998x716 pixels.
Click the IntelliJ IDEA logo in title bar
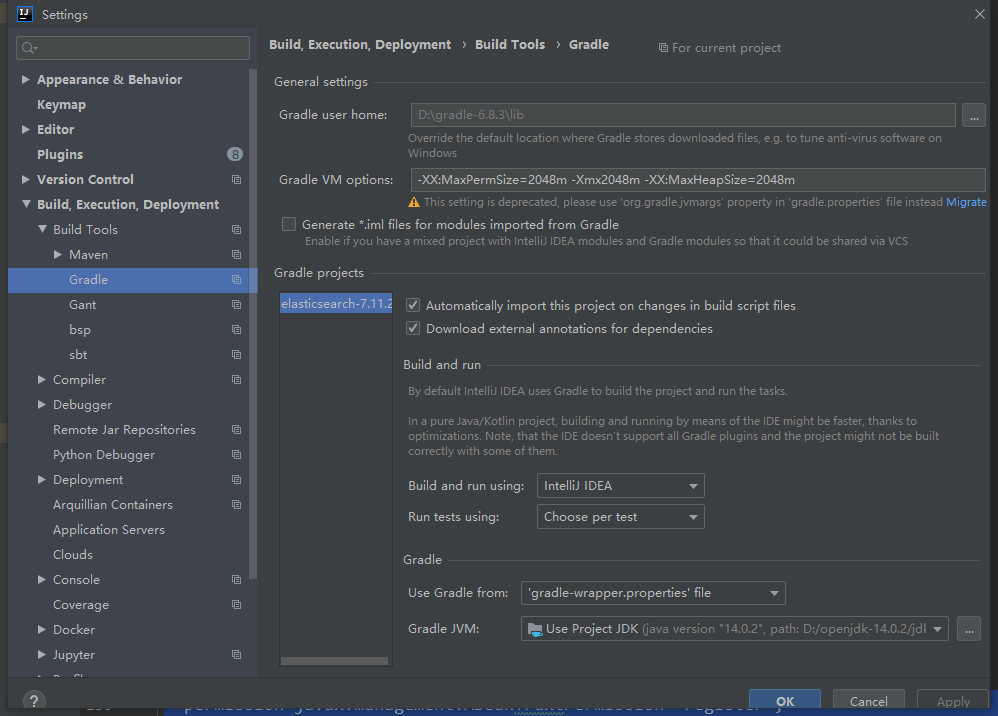24,14
